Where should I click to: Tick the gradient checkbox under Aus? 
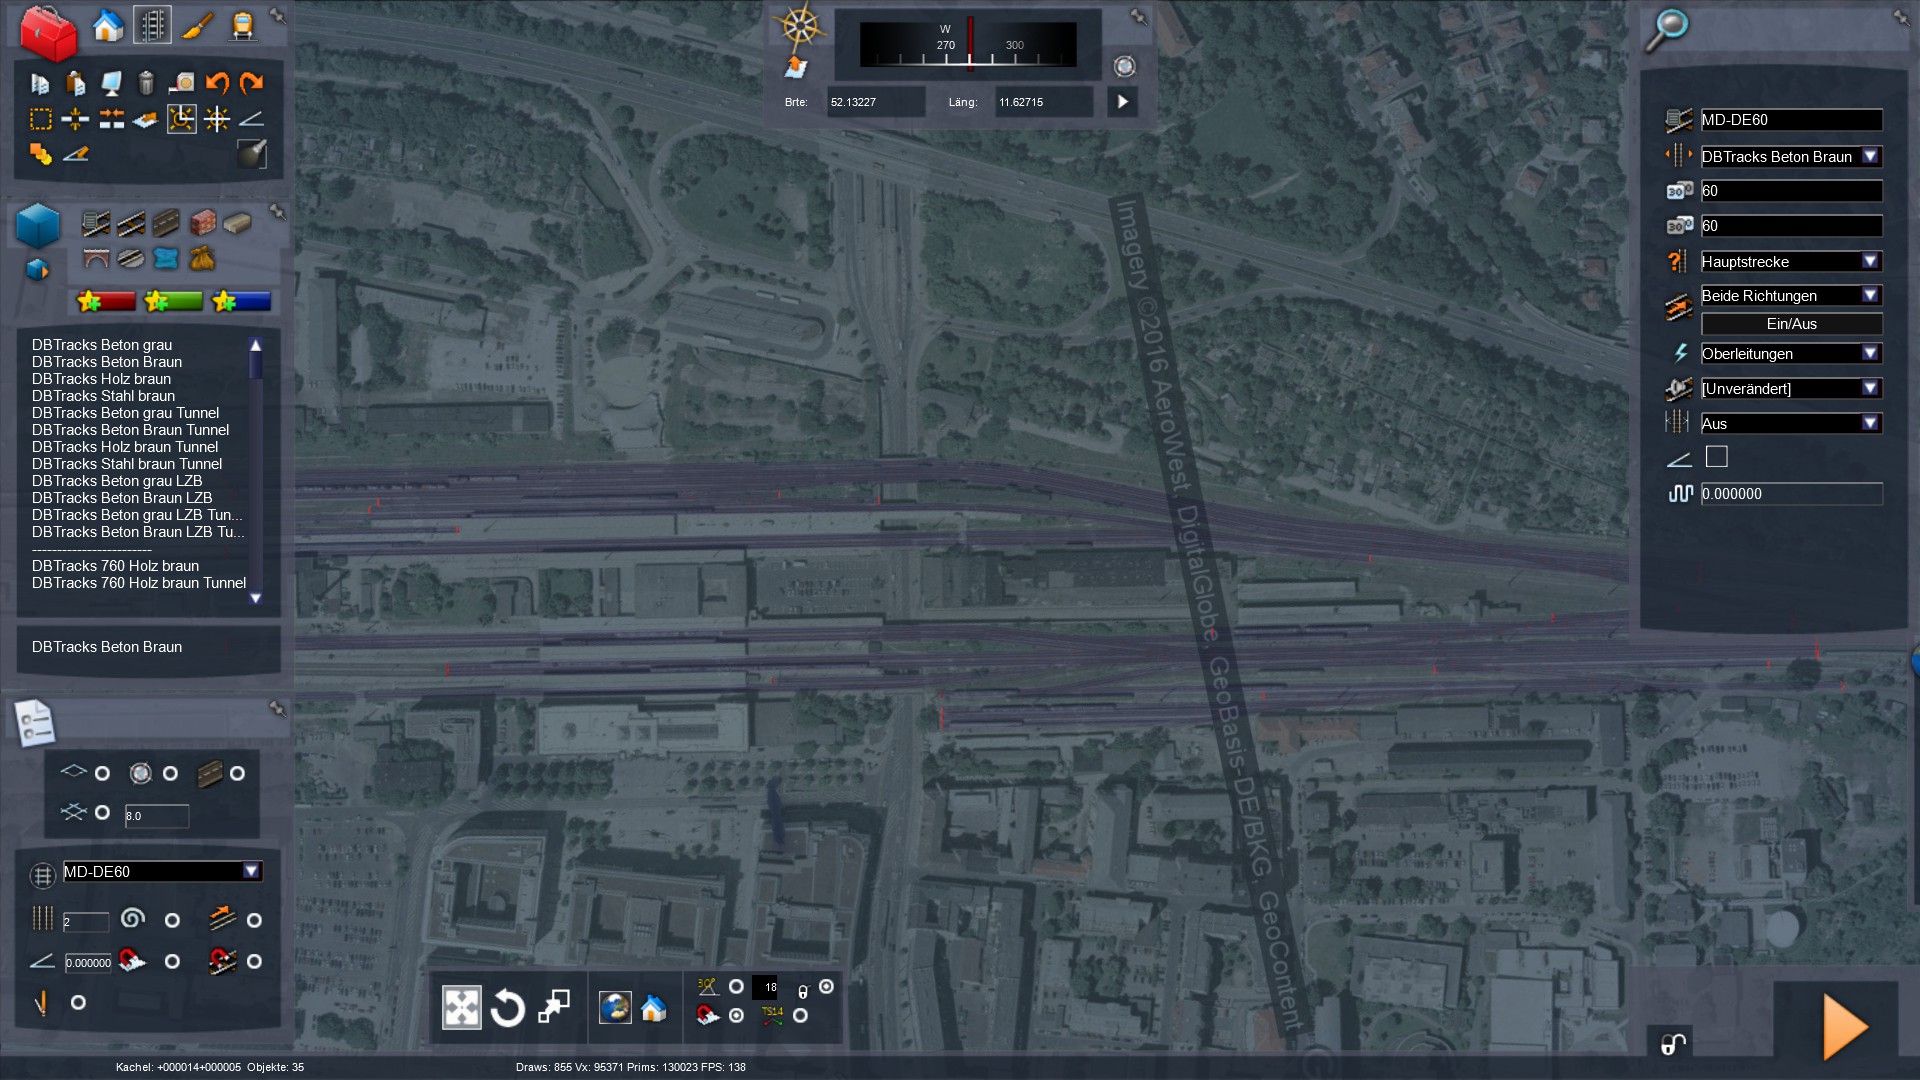point(1716,457)
